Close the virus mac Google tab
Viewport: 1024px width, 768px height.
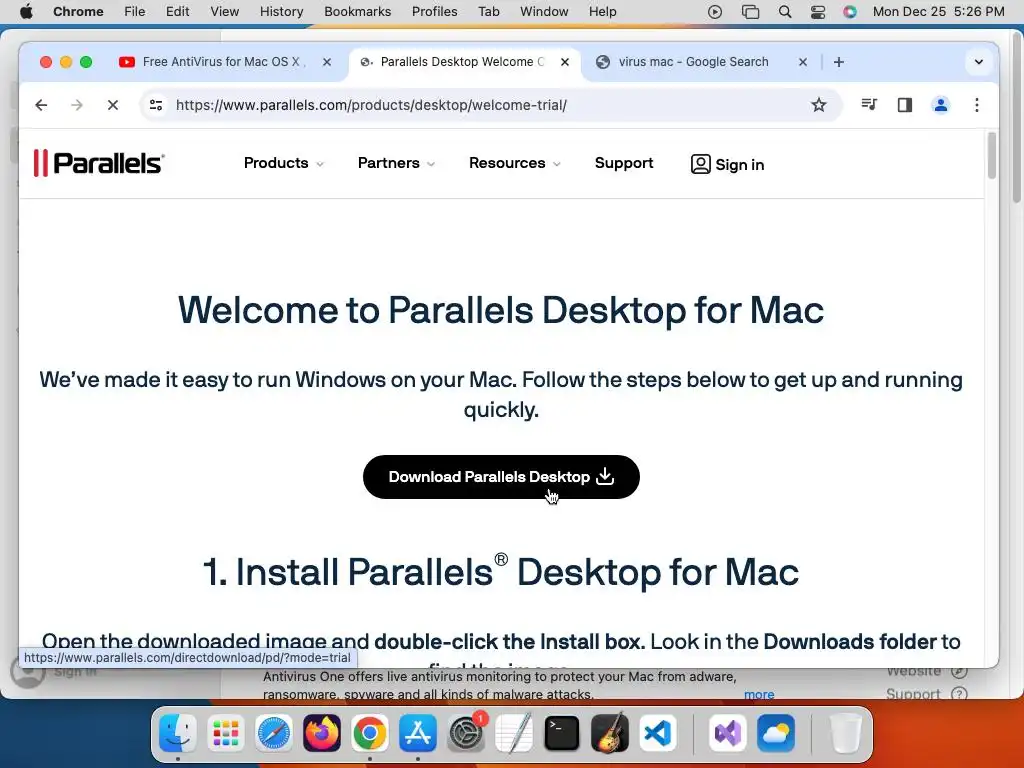click(x=803, y=62)
